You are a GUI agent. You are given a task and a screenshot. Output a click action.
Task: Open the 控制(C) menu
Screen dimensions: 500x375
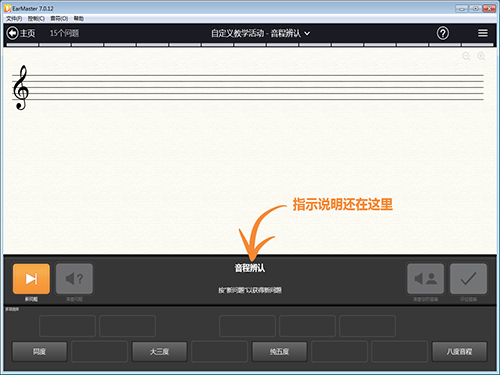coord(36,18)
